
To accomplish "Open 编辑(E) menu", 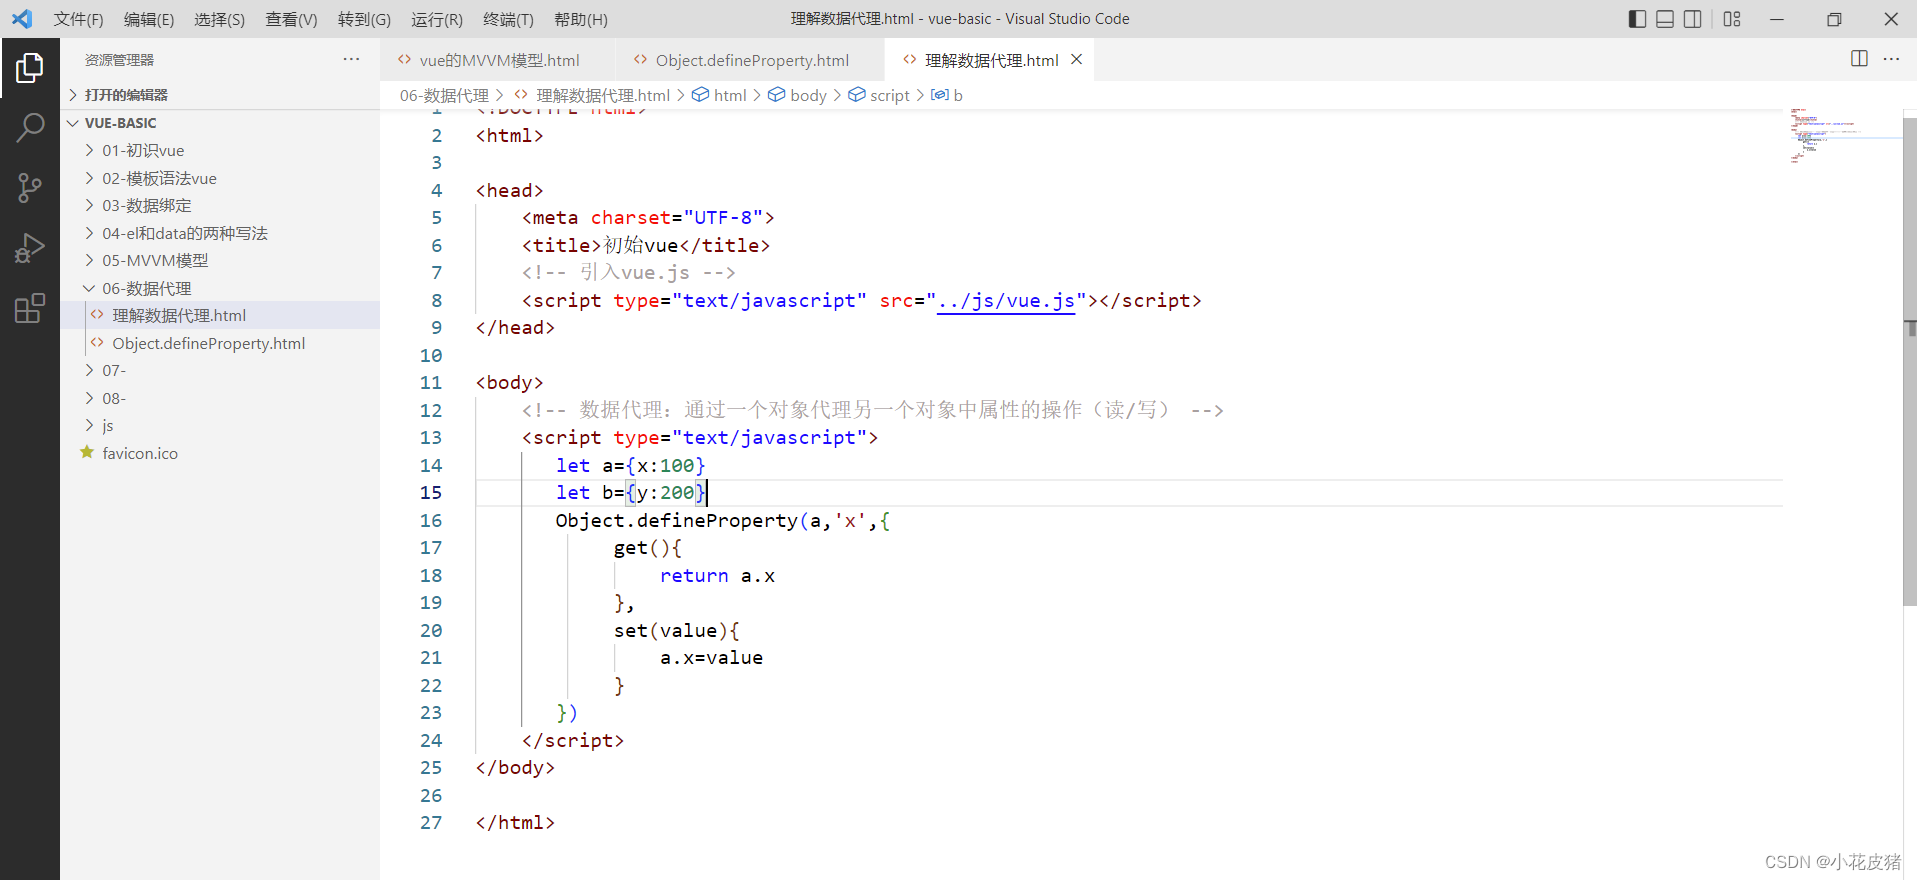I will [x=149, y=19].
